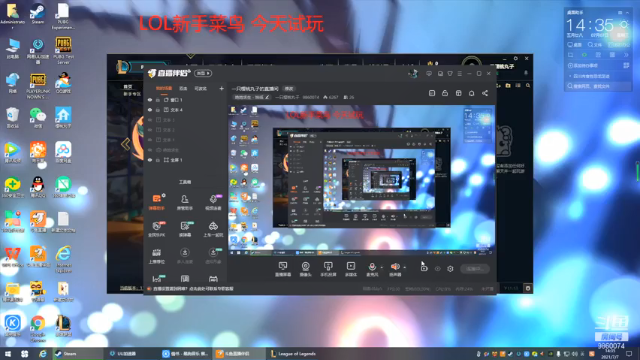Click the plus icon to add a scene
The image size is (640, 360).
pos(221,88)
